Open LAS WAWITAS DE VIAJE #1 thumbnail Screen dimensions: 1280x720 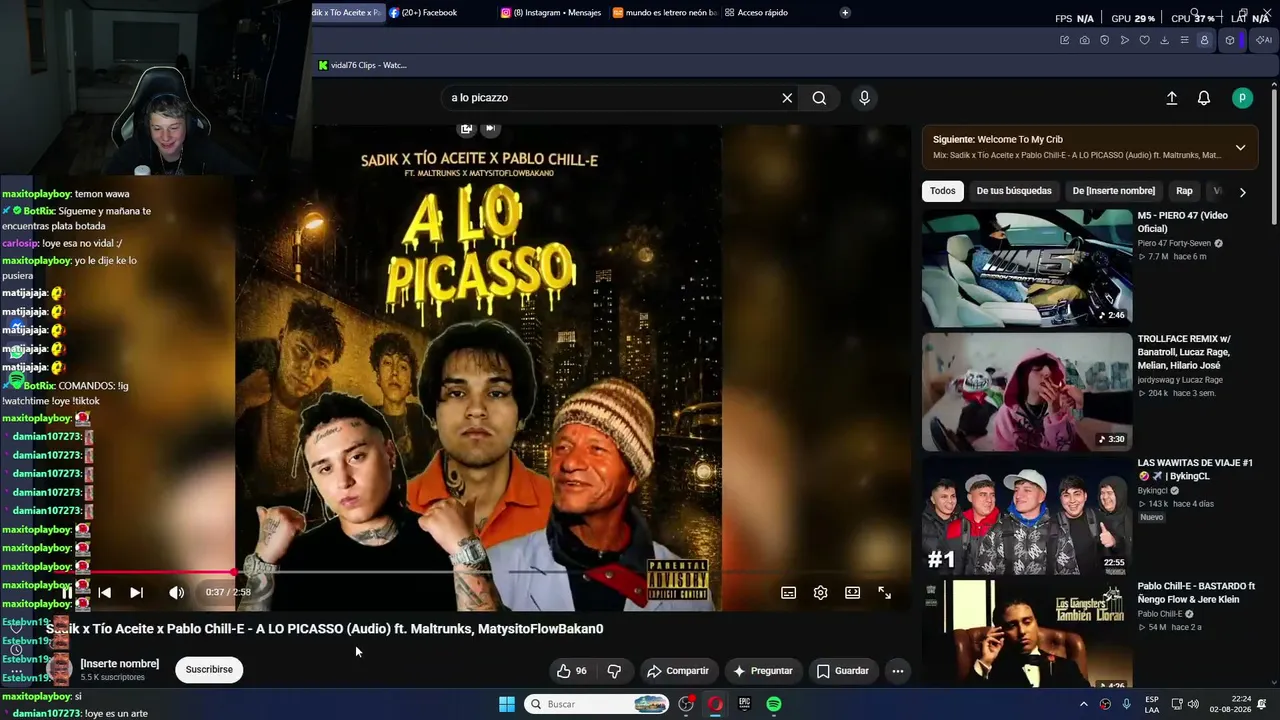[1027, 516]
